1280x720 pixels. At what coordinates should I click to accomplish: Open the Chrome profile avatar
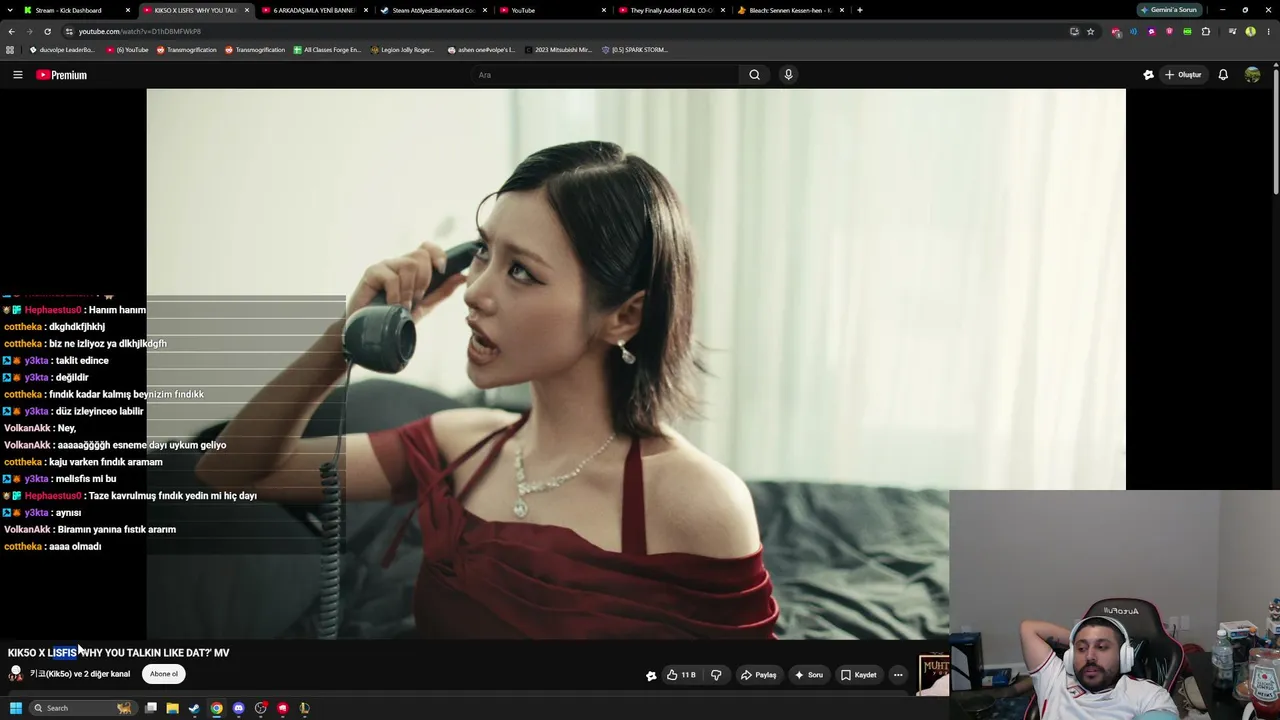(x=1250, y=31)
